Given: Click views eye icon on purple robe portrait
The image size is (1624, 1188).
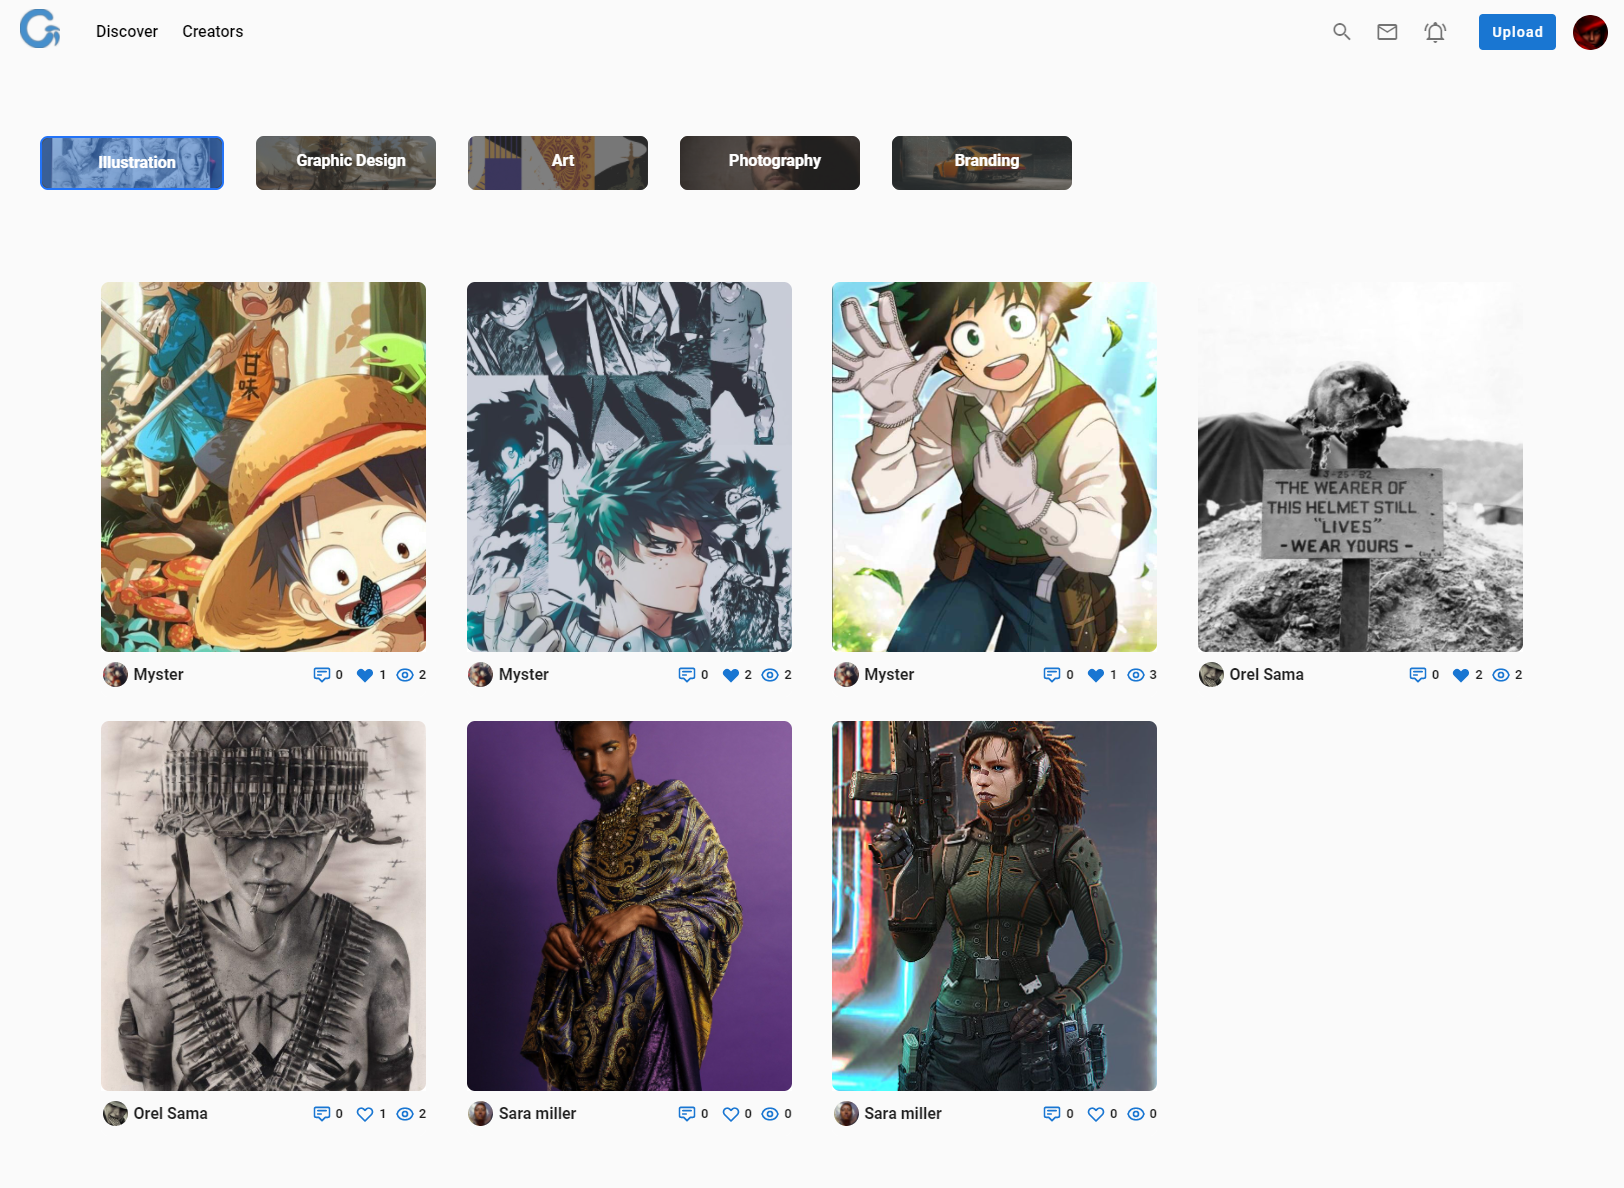Looking at the screenshot, I should [770, 1114].
